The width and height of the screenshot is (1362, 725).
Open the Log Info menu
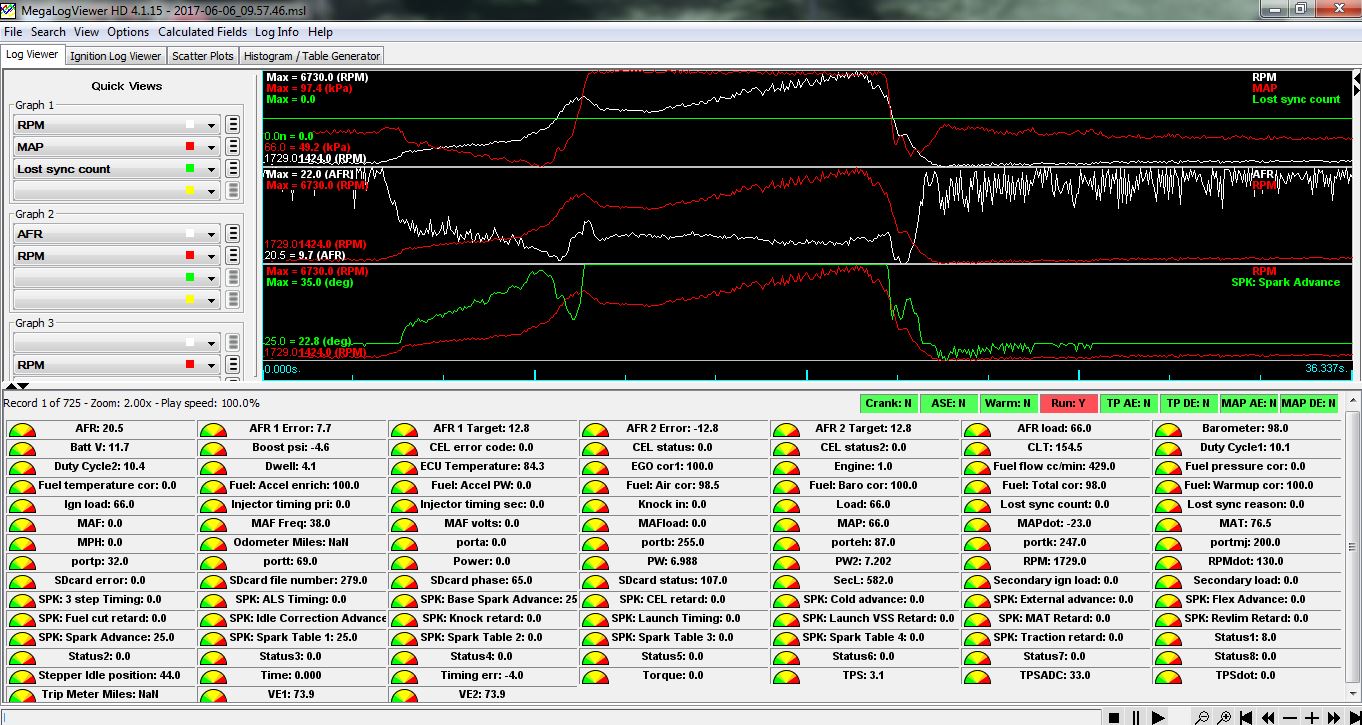tap(277, 32)
